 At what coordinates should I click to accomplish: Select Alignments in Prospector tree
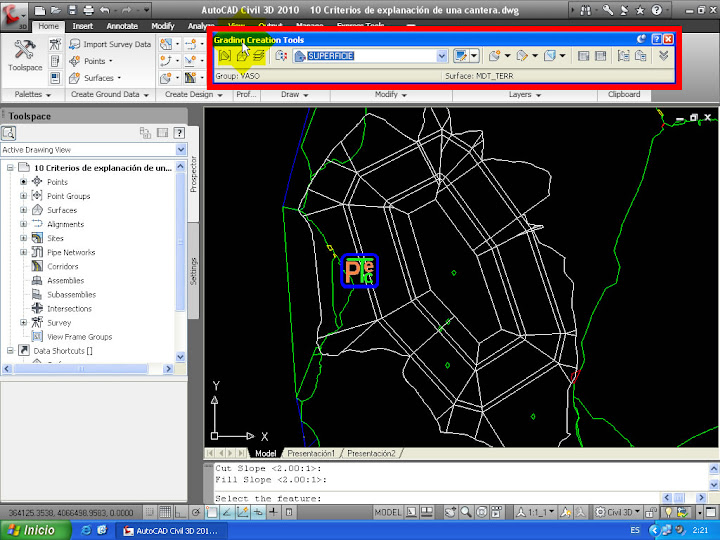[65, 224]
